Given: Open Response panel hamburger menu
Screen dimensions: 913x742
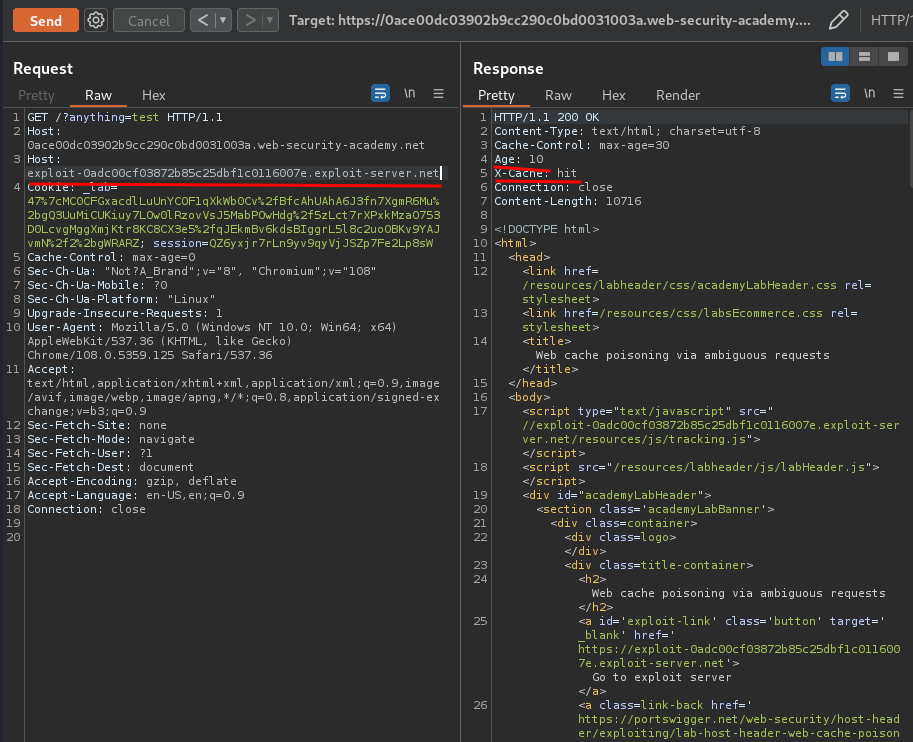Looking at the screenshot, I should coord(898,93).
